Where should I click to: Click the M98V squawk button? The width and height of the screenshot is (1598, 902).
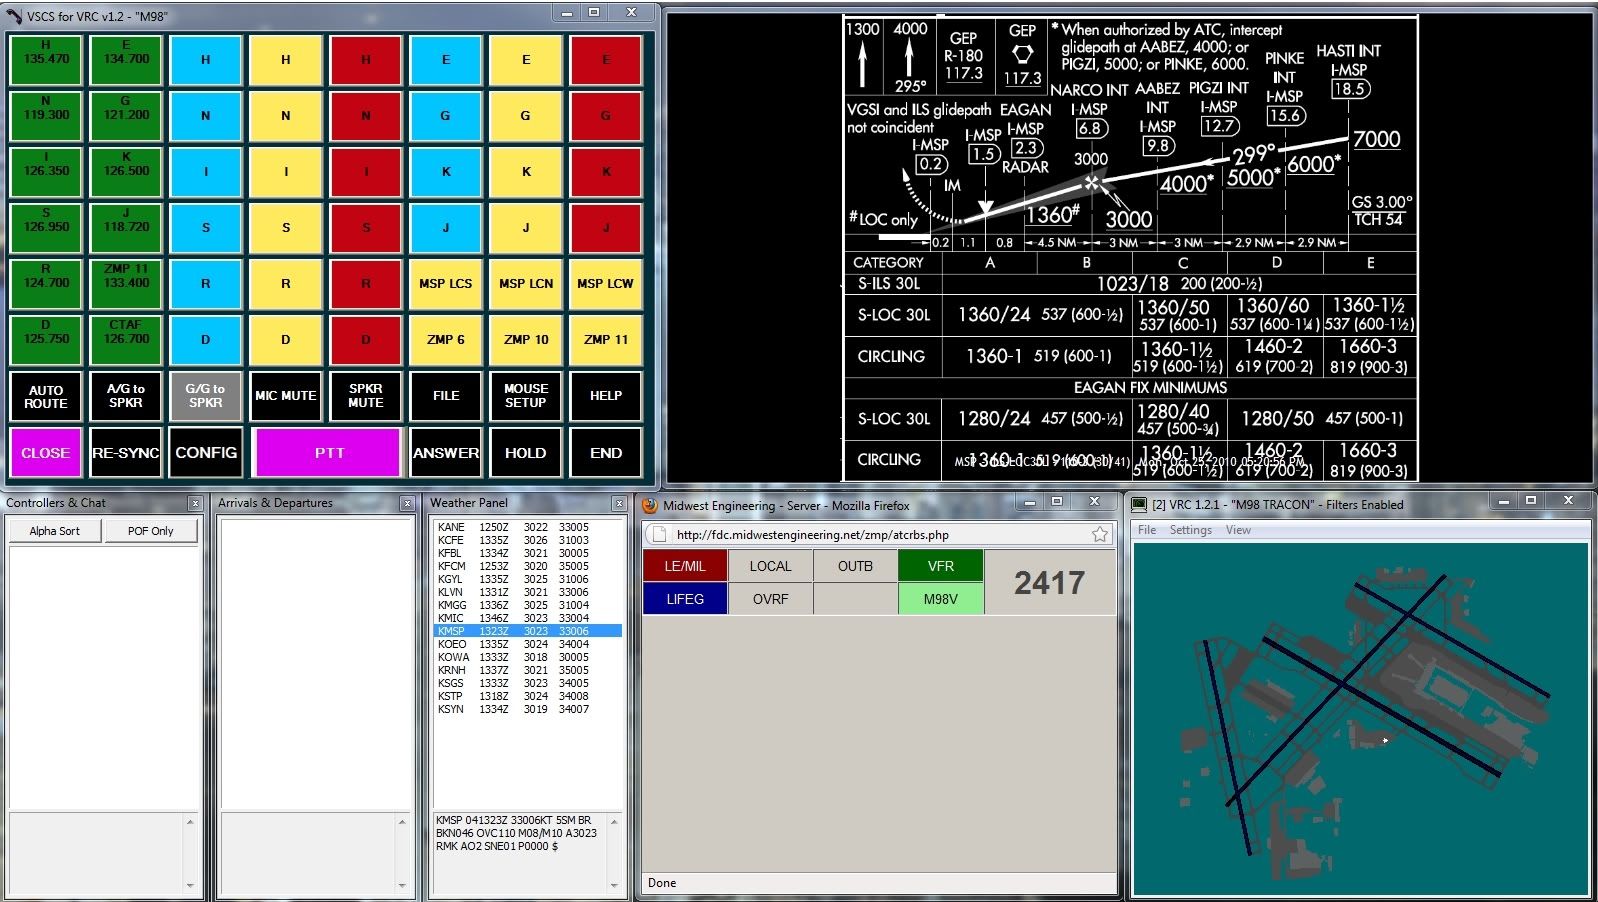coord(941,599)
